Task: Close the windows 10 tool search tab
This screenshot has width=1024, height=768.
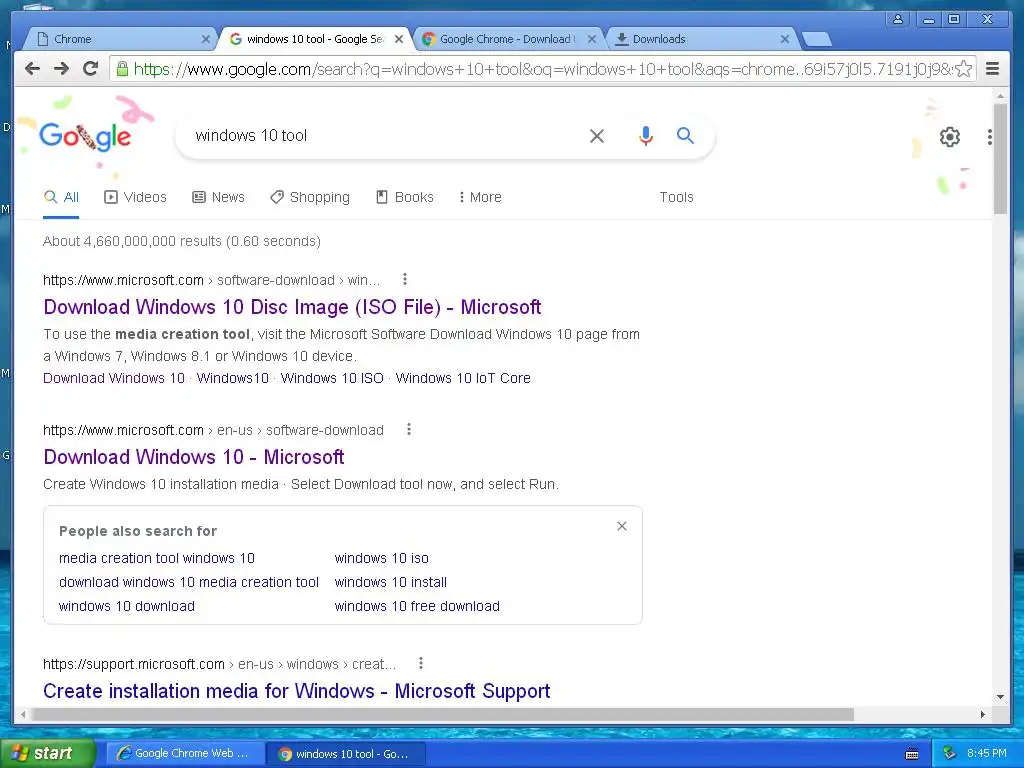Action: [399, 39]
